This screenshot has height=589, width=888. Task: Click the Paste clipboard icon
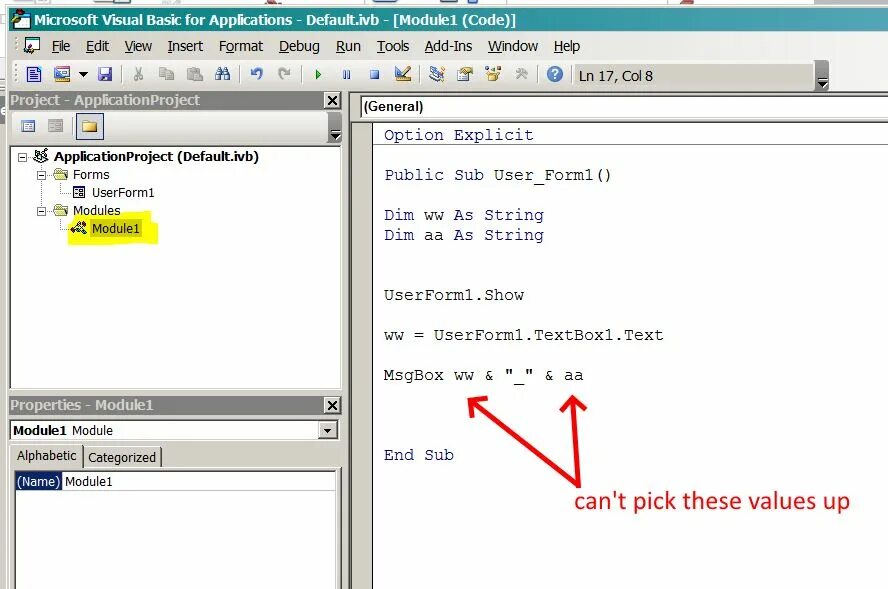click(195, 74)
